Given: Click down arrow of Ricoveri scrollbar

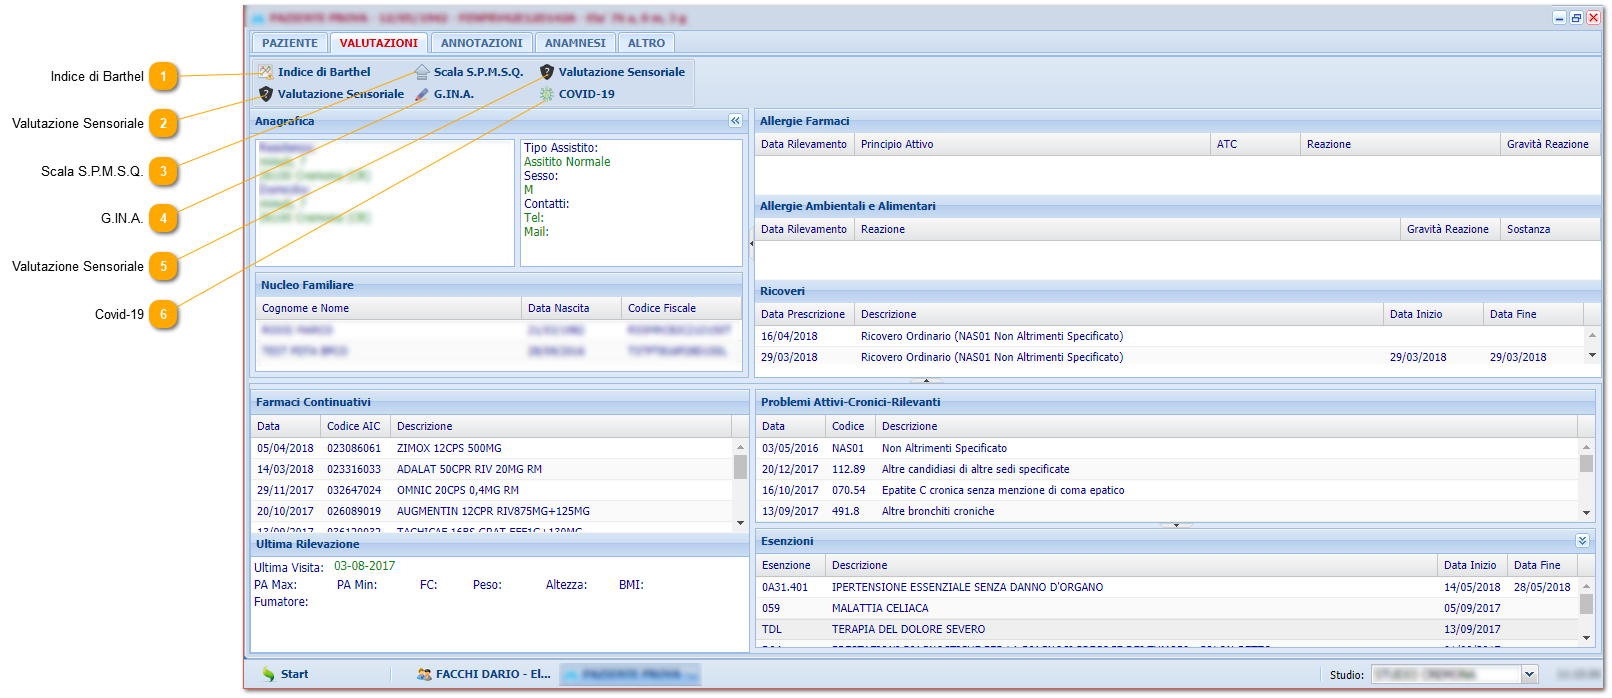Looking at the screenshot, I should tap(1592, 355).
